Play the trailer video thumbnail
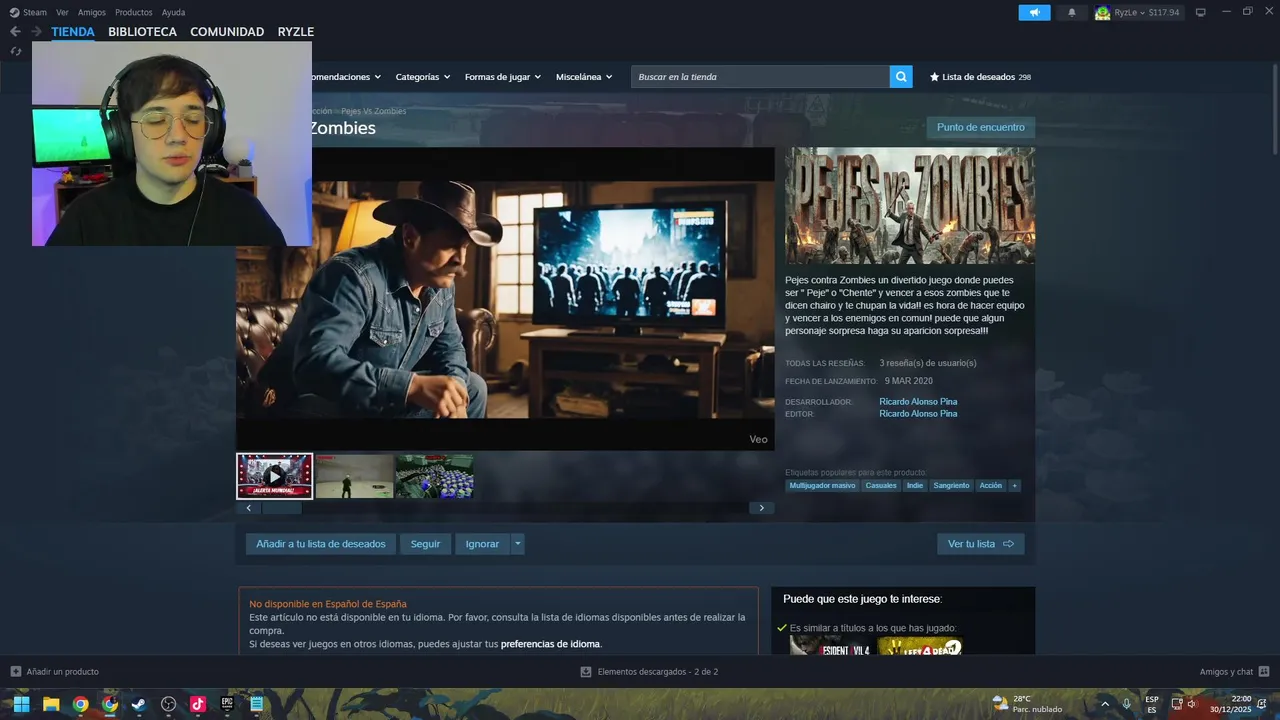1280x720 pixels. point(275,476)
